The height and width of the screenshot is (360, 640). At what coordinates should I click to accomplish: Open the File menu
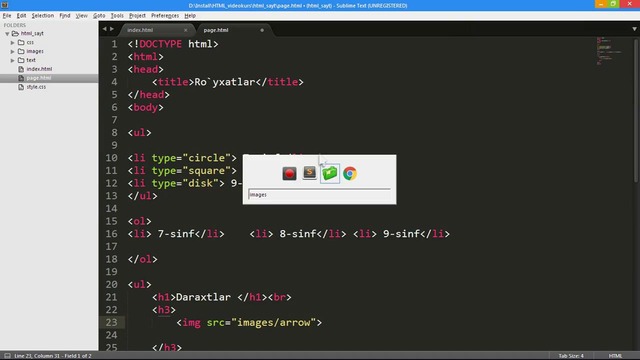tap(7, 16)
